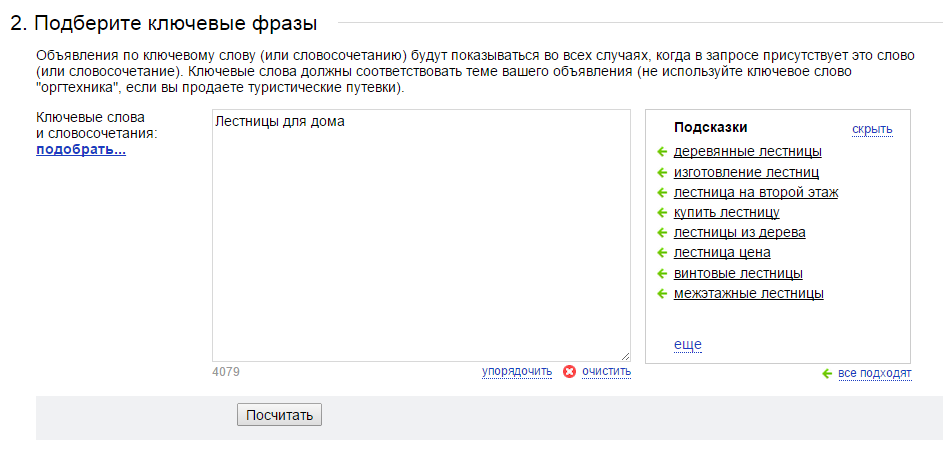Select деревянные лестницы suggestion link
This screenshot has height=463, width=943.
(748, 152)
